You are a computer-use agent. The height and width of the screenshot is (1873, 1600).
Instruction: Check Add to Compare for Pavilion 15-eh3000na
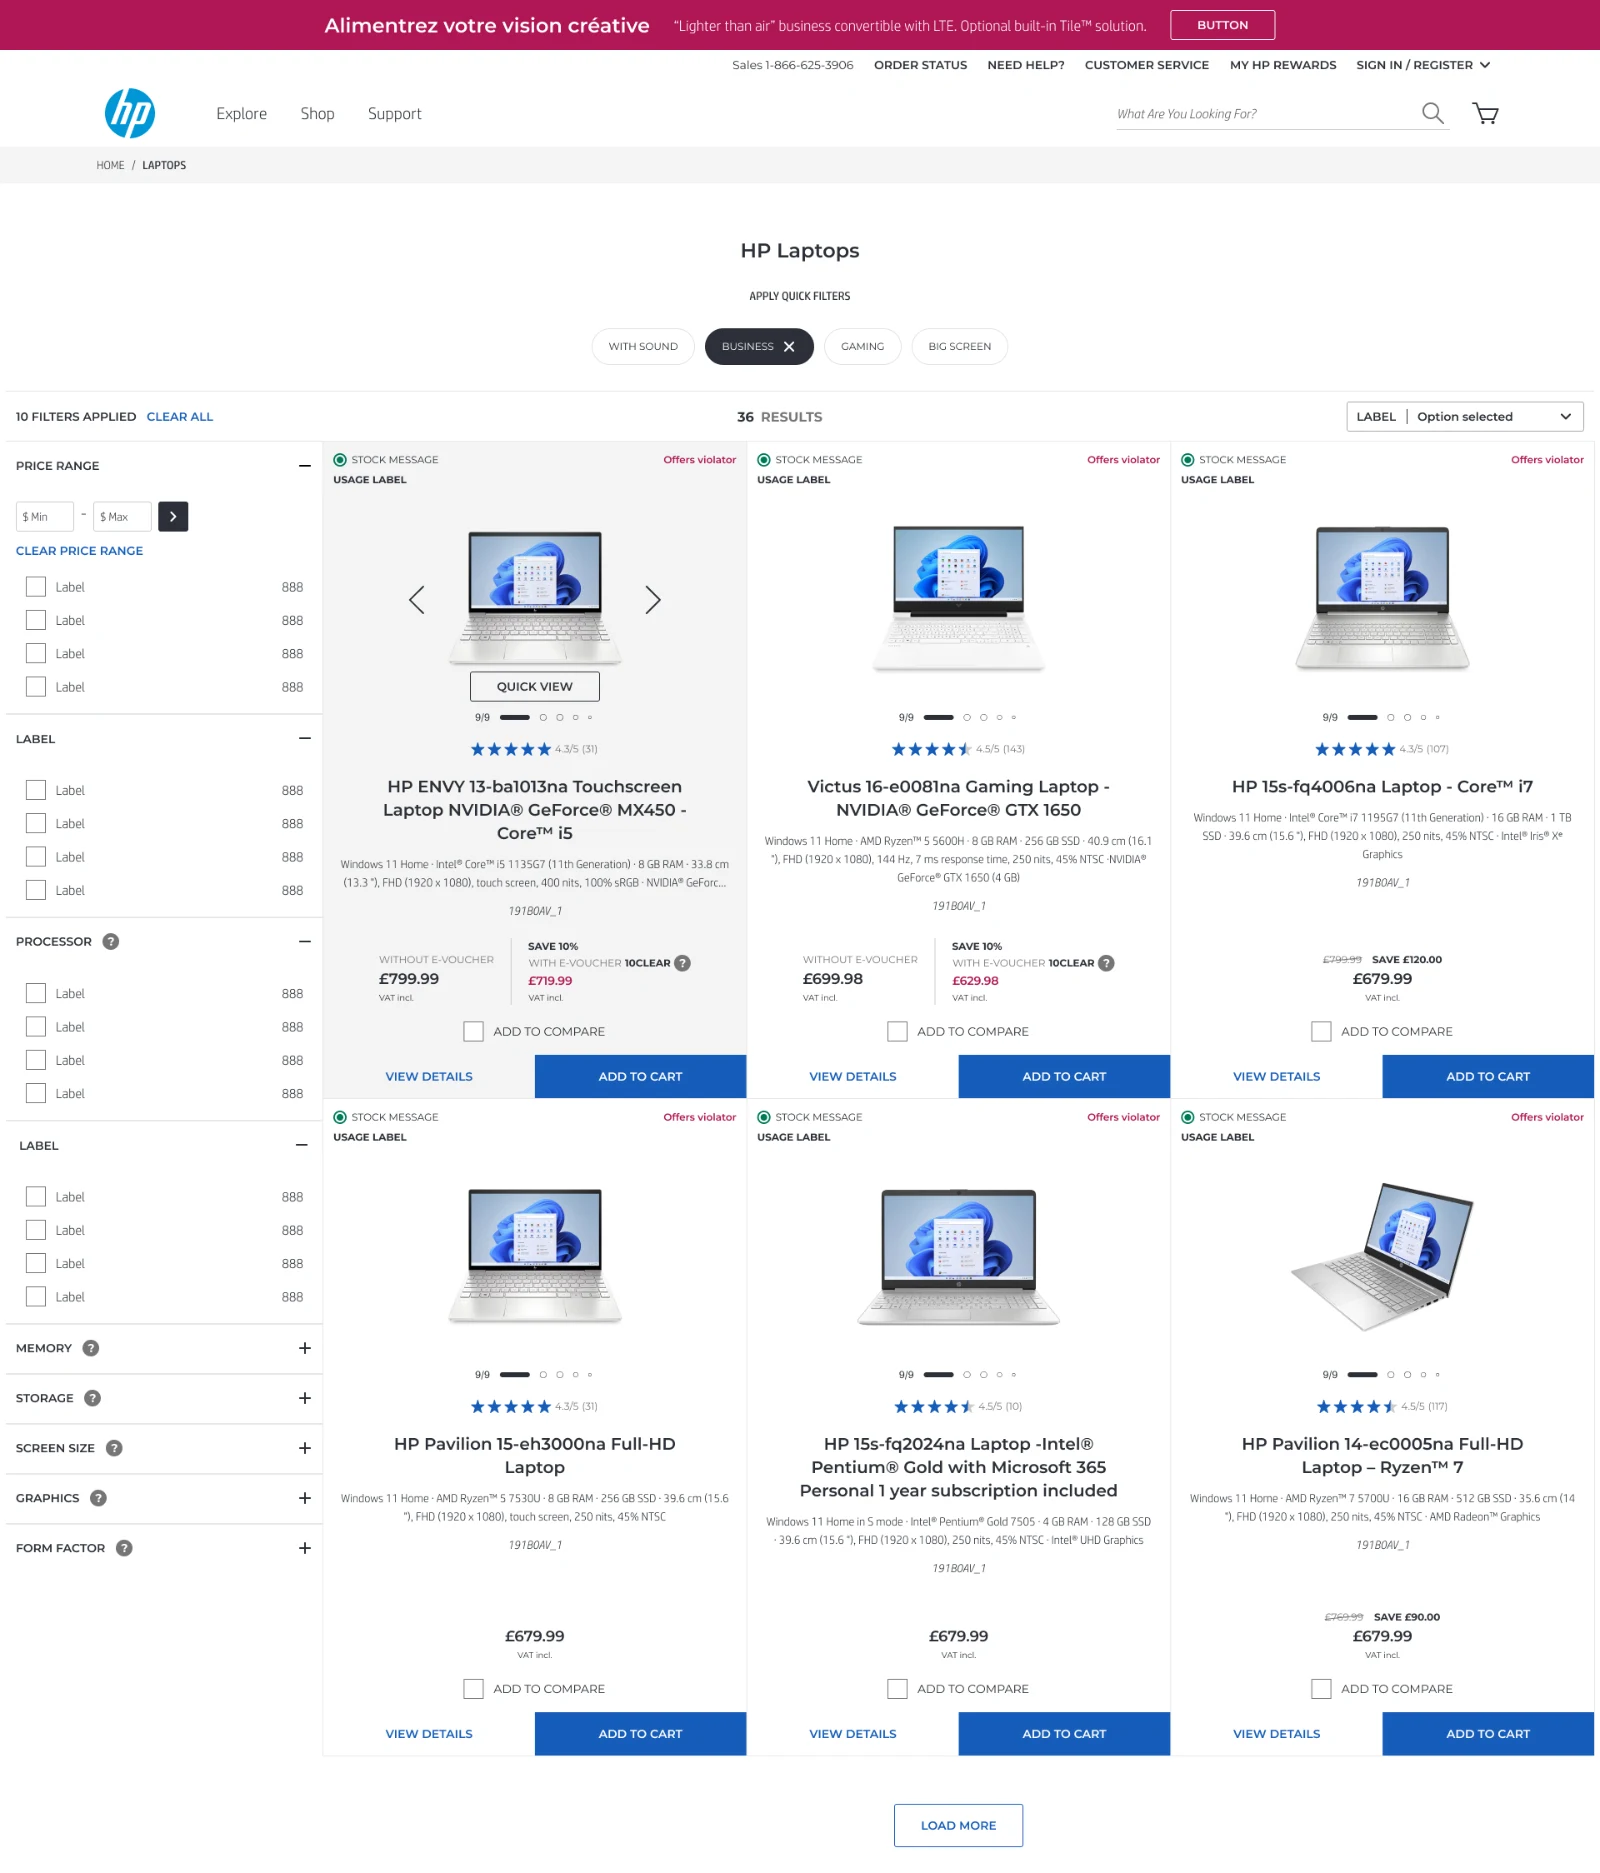474,1689
